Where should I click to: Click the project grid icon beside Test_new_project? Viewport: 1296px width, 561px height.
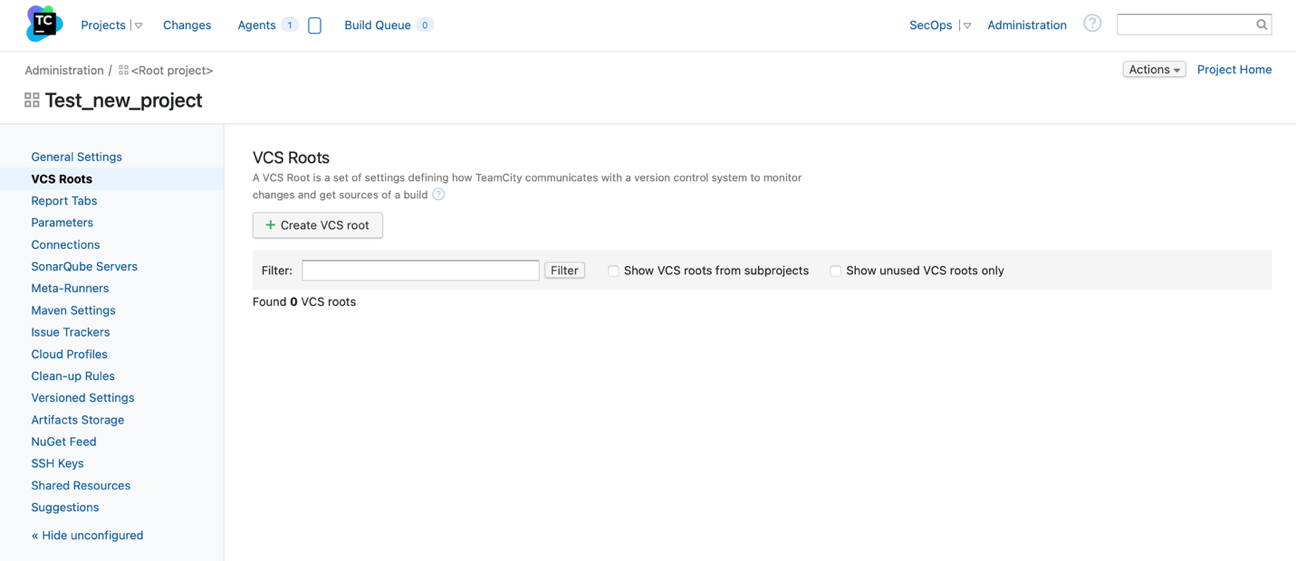tap(32, 100)
